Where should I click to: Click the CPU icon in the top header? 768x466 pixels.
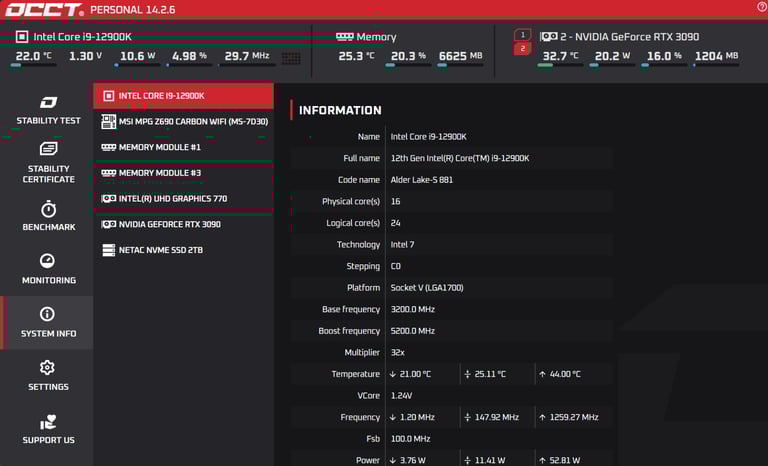click(22, 37)
